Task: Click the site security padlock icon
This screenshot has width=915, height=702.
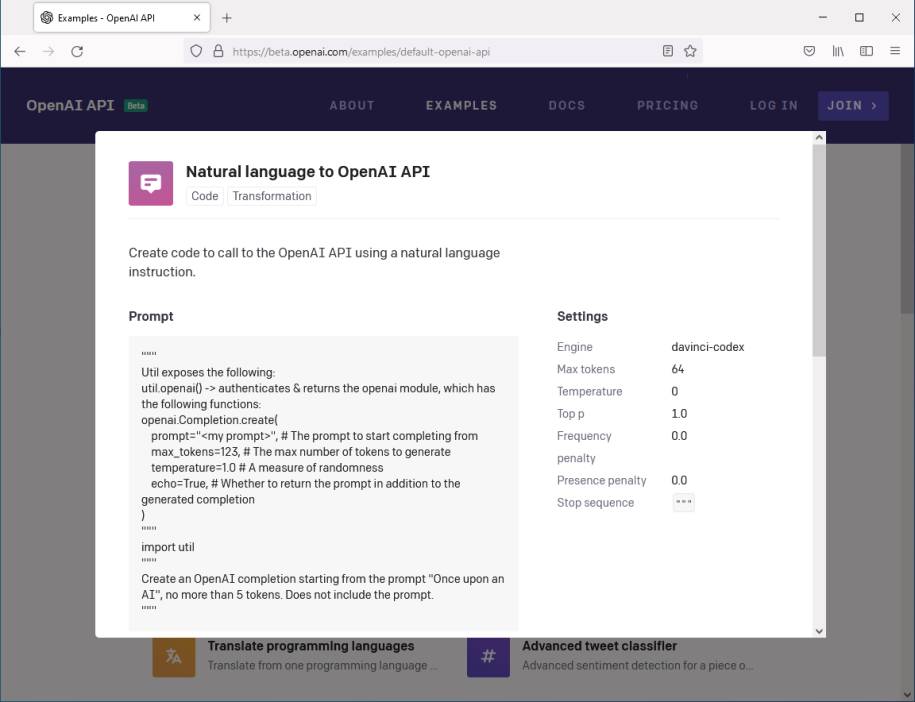Action: pyautogui.click(x=218, y=51)
